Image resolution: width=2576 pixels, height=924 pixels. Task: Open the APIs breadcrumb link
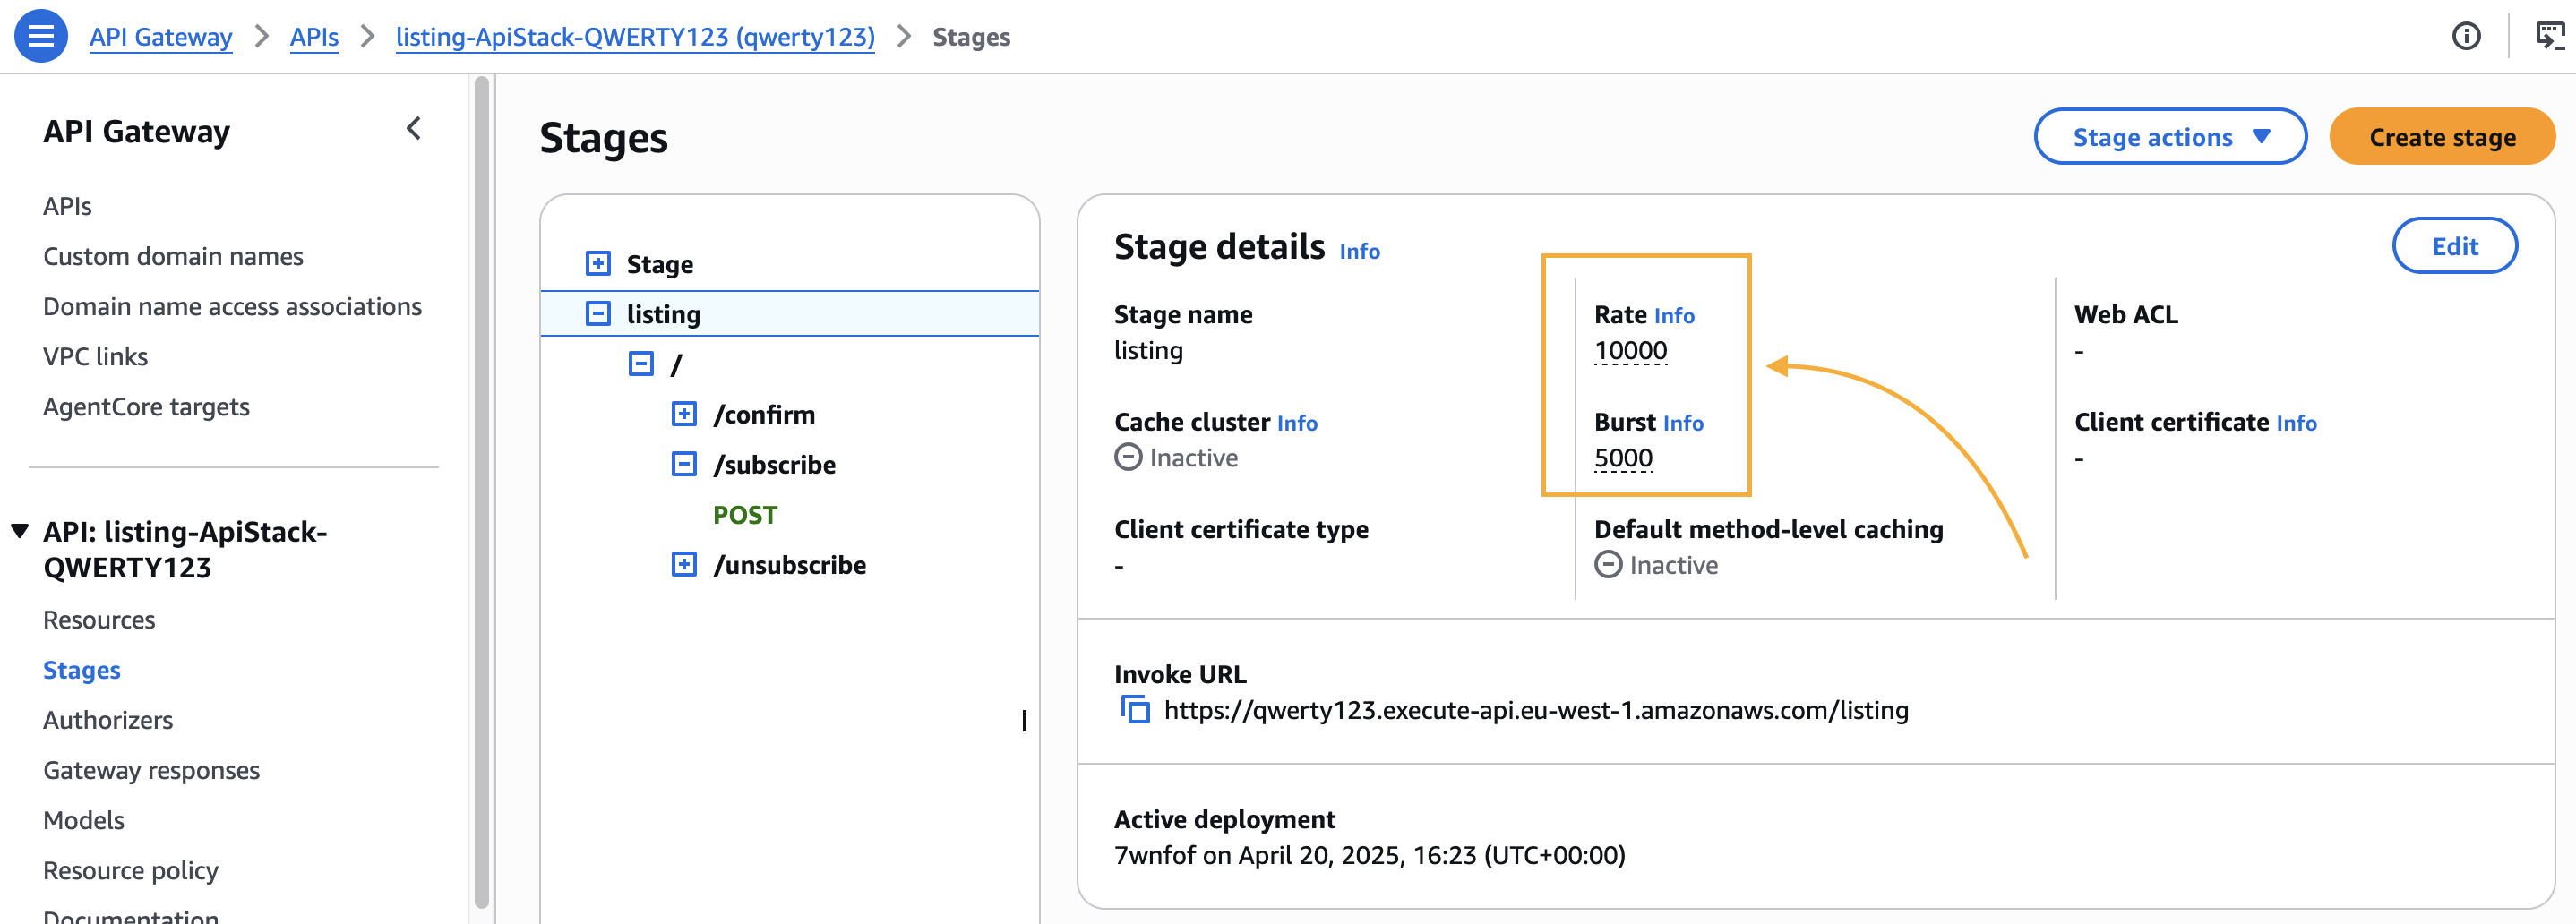314,37
